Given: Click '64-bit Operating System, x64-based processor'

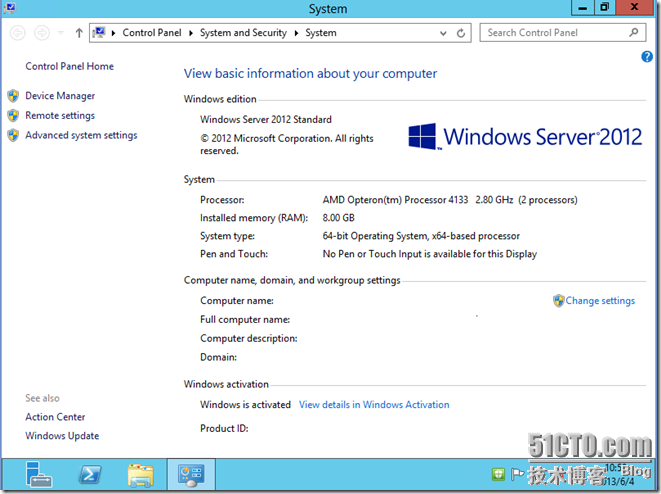Looking at the screenshot, I should (421, 236).
